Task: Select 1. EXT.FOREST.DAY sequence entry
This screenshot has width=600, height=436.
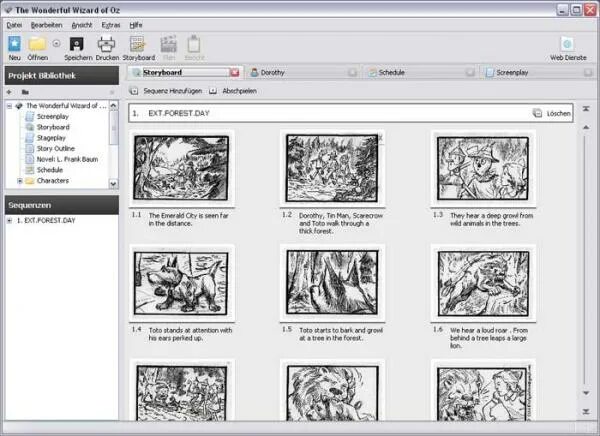Action: (46, 220)
